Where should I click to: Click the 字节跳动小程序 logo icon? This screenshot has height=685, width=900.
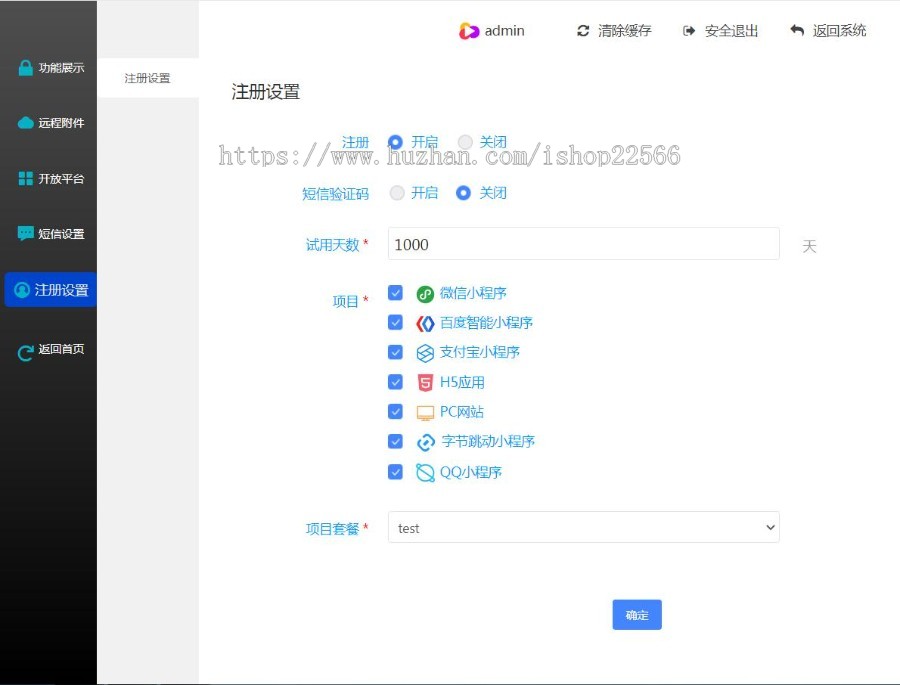[x=425, y=442]
